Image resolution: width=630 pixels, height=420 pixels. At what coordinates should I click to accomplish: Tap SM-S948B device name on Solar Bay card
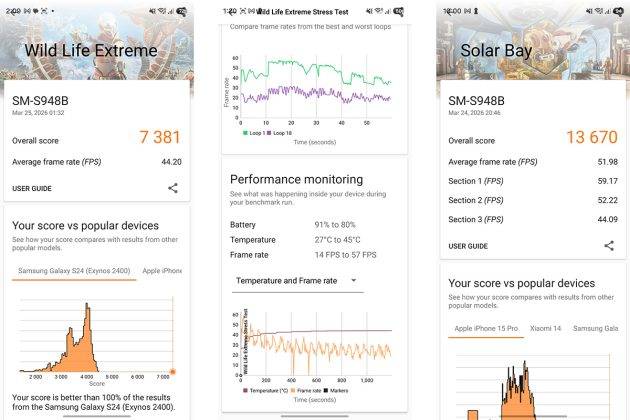(x=477, y=101)
